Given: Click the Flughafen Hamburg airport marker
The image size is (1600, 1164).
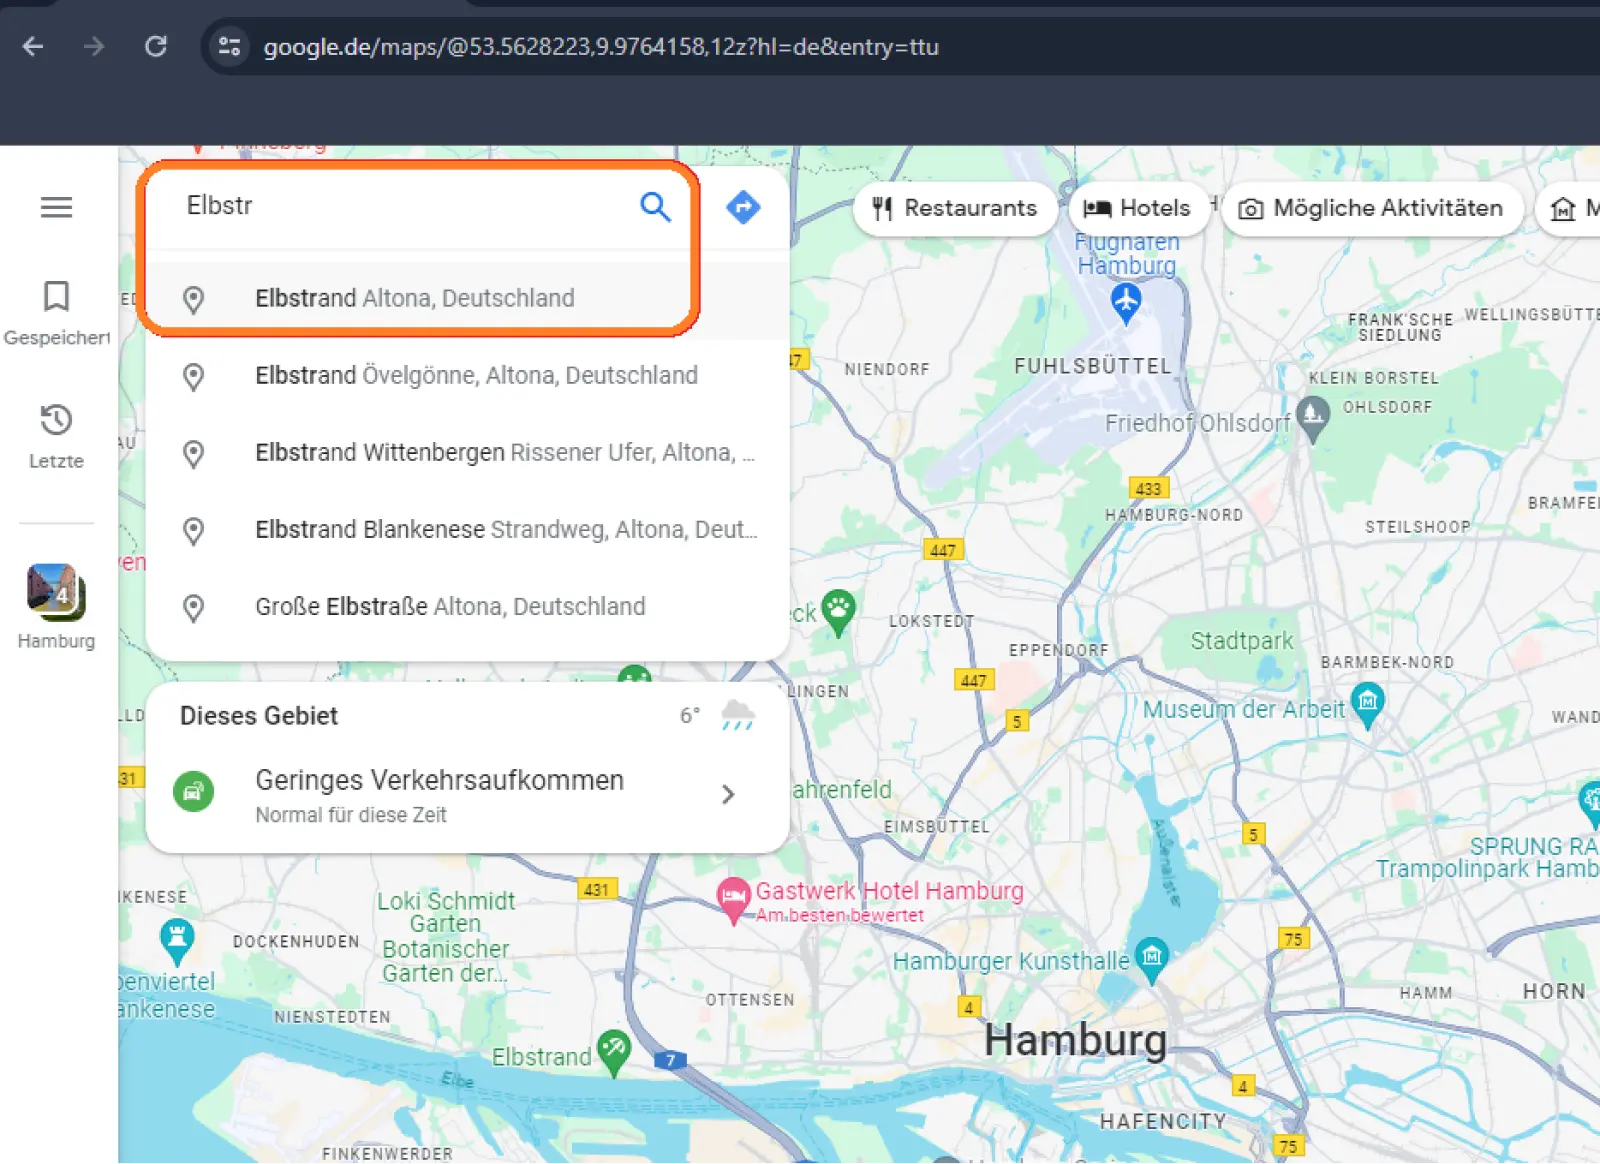Looking at the screenshot, I should pyautogui.click(x=1126, y=303).
